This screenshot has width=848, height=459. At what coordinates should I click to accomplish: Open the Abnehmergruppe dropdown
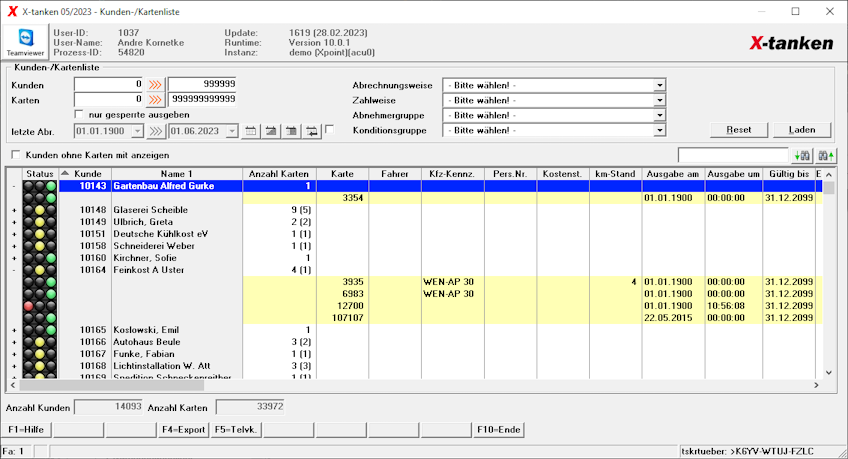coord(659,115)
